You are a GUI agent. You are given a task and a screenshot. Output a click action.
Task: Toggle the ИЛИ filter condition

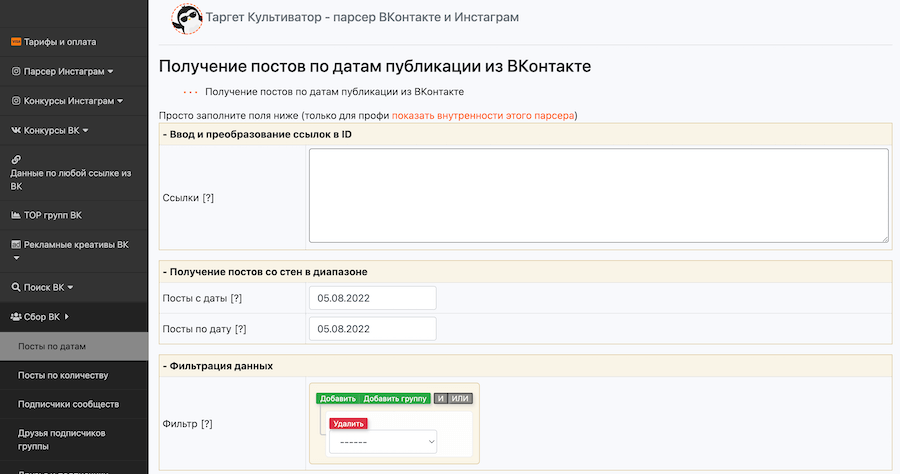pyautogui.click(x=460, y=398)
